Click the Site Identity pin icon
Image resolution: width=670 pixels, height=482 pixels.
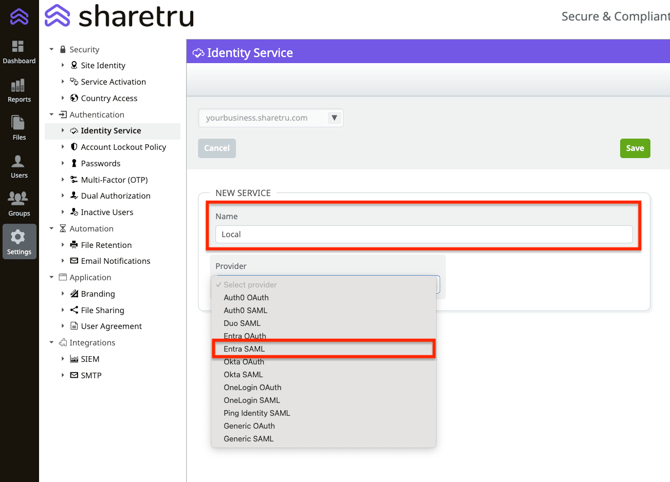[74, 65]
